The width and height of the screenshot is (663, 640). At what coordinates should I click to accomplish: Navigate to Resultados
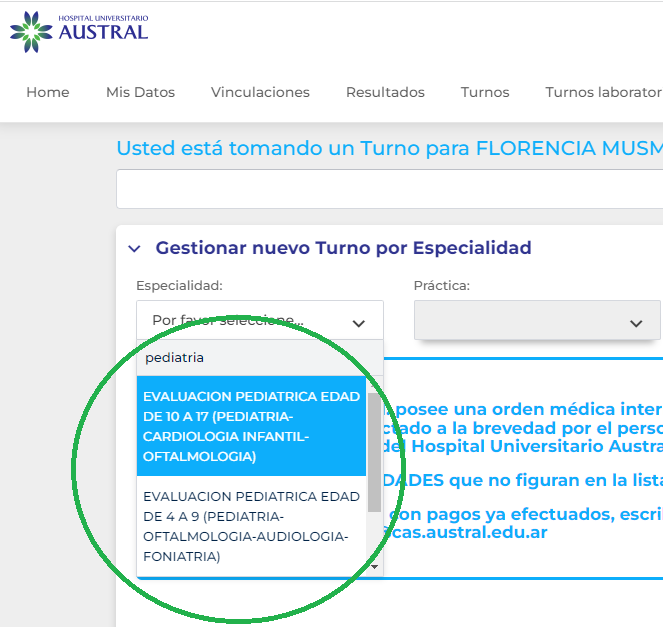[385, 92]
